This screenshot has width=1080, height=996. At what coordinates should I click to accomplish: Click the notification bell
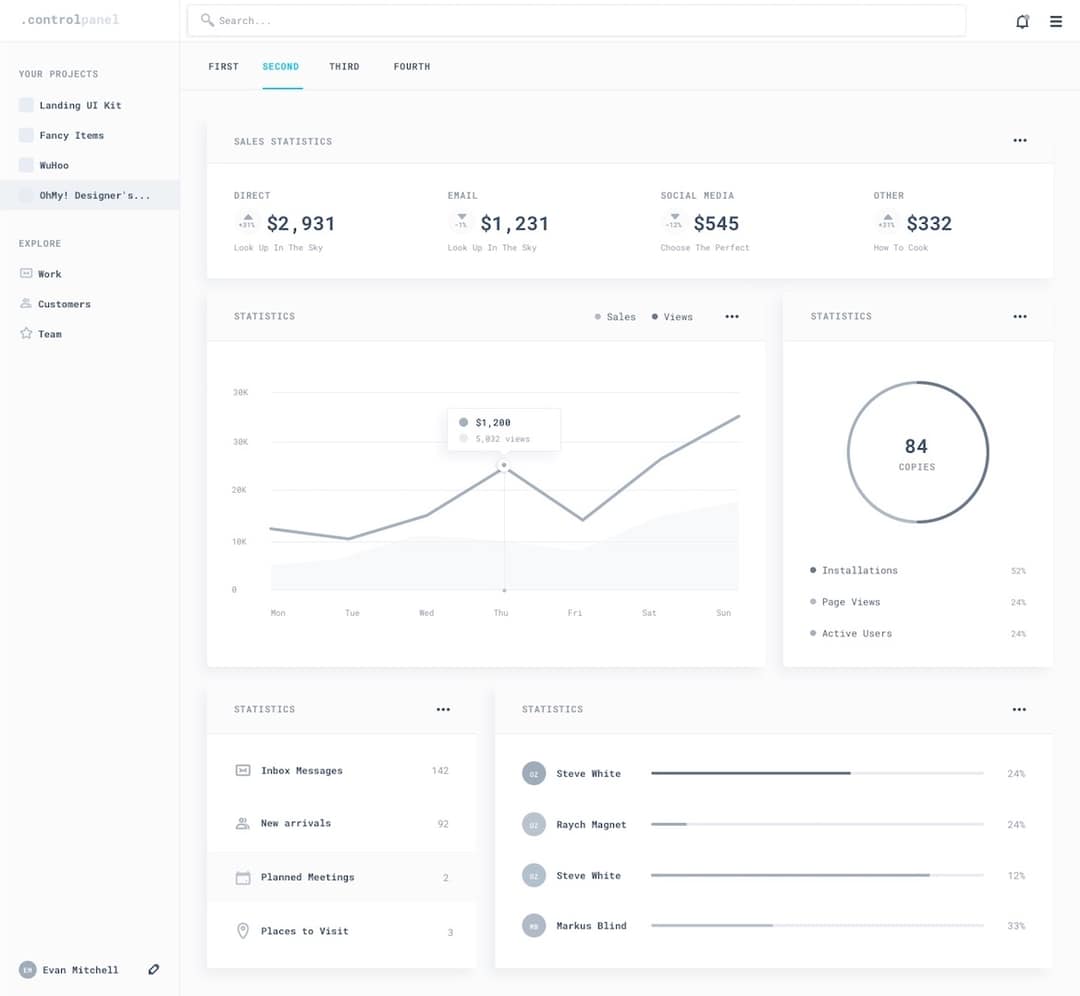click(x=1022, y=20)
